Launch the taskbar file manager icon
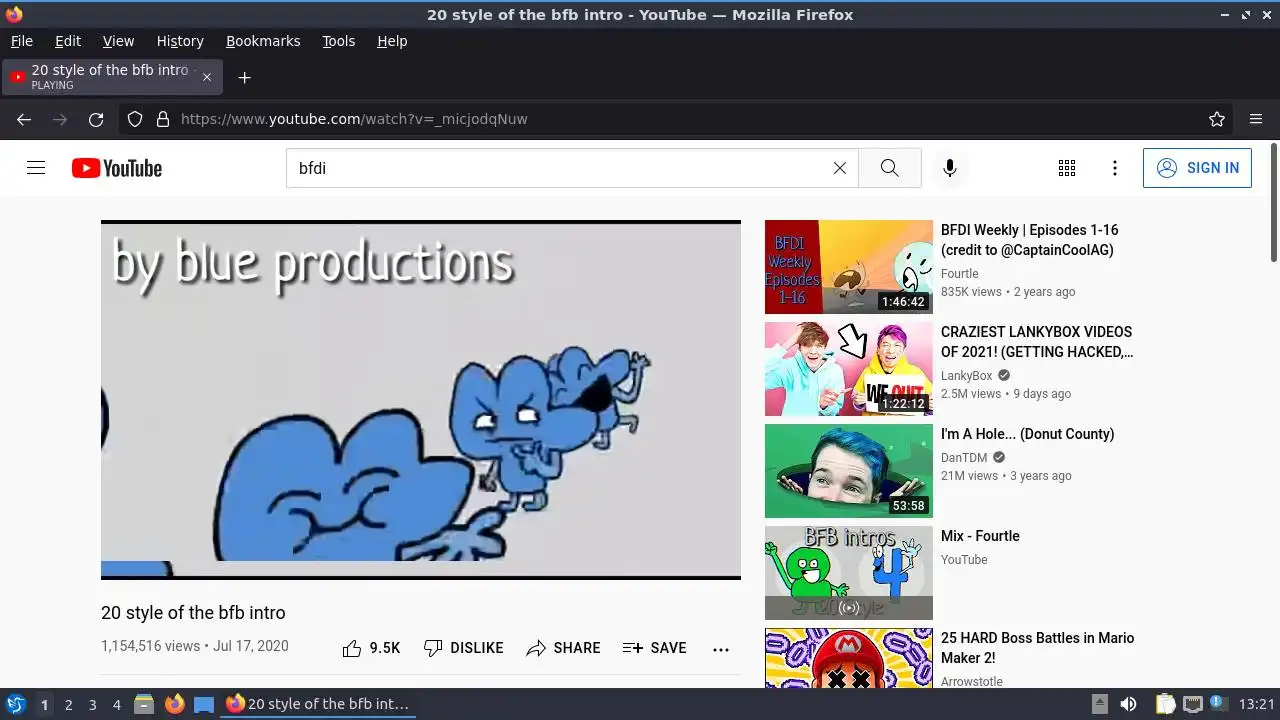Image resolution: width=1280 pixels, height=720 pixels. click(144, 704)
